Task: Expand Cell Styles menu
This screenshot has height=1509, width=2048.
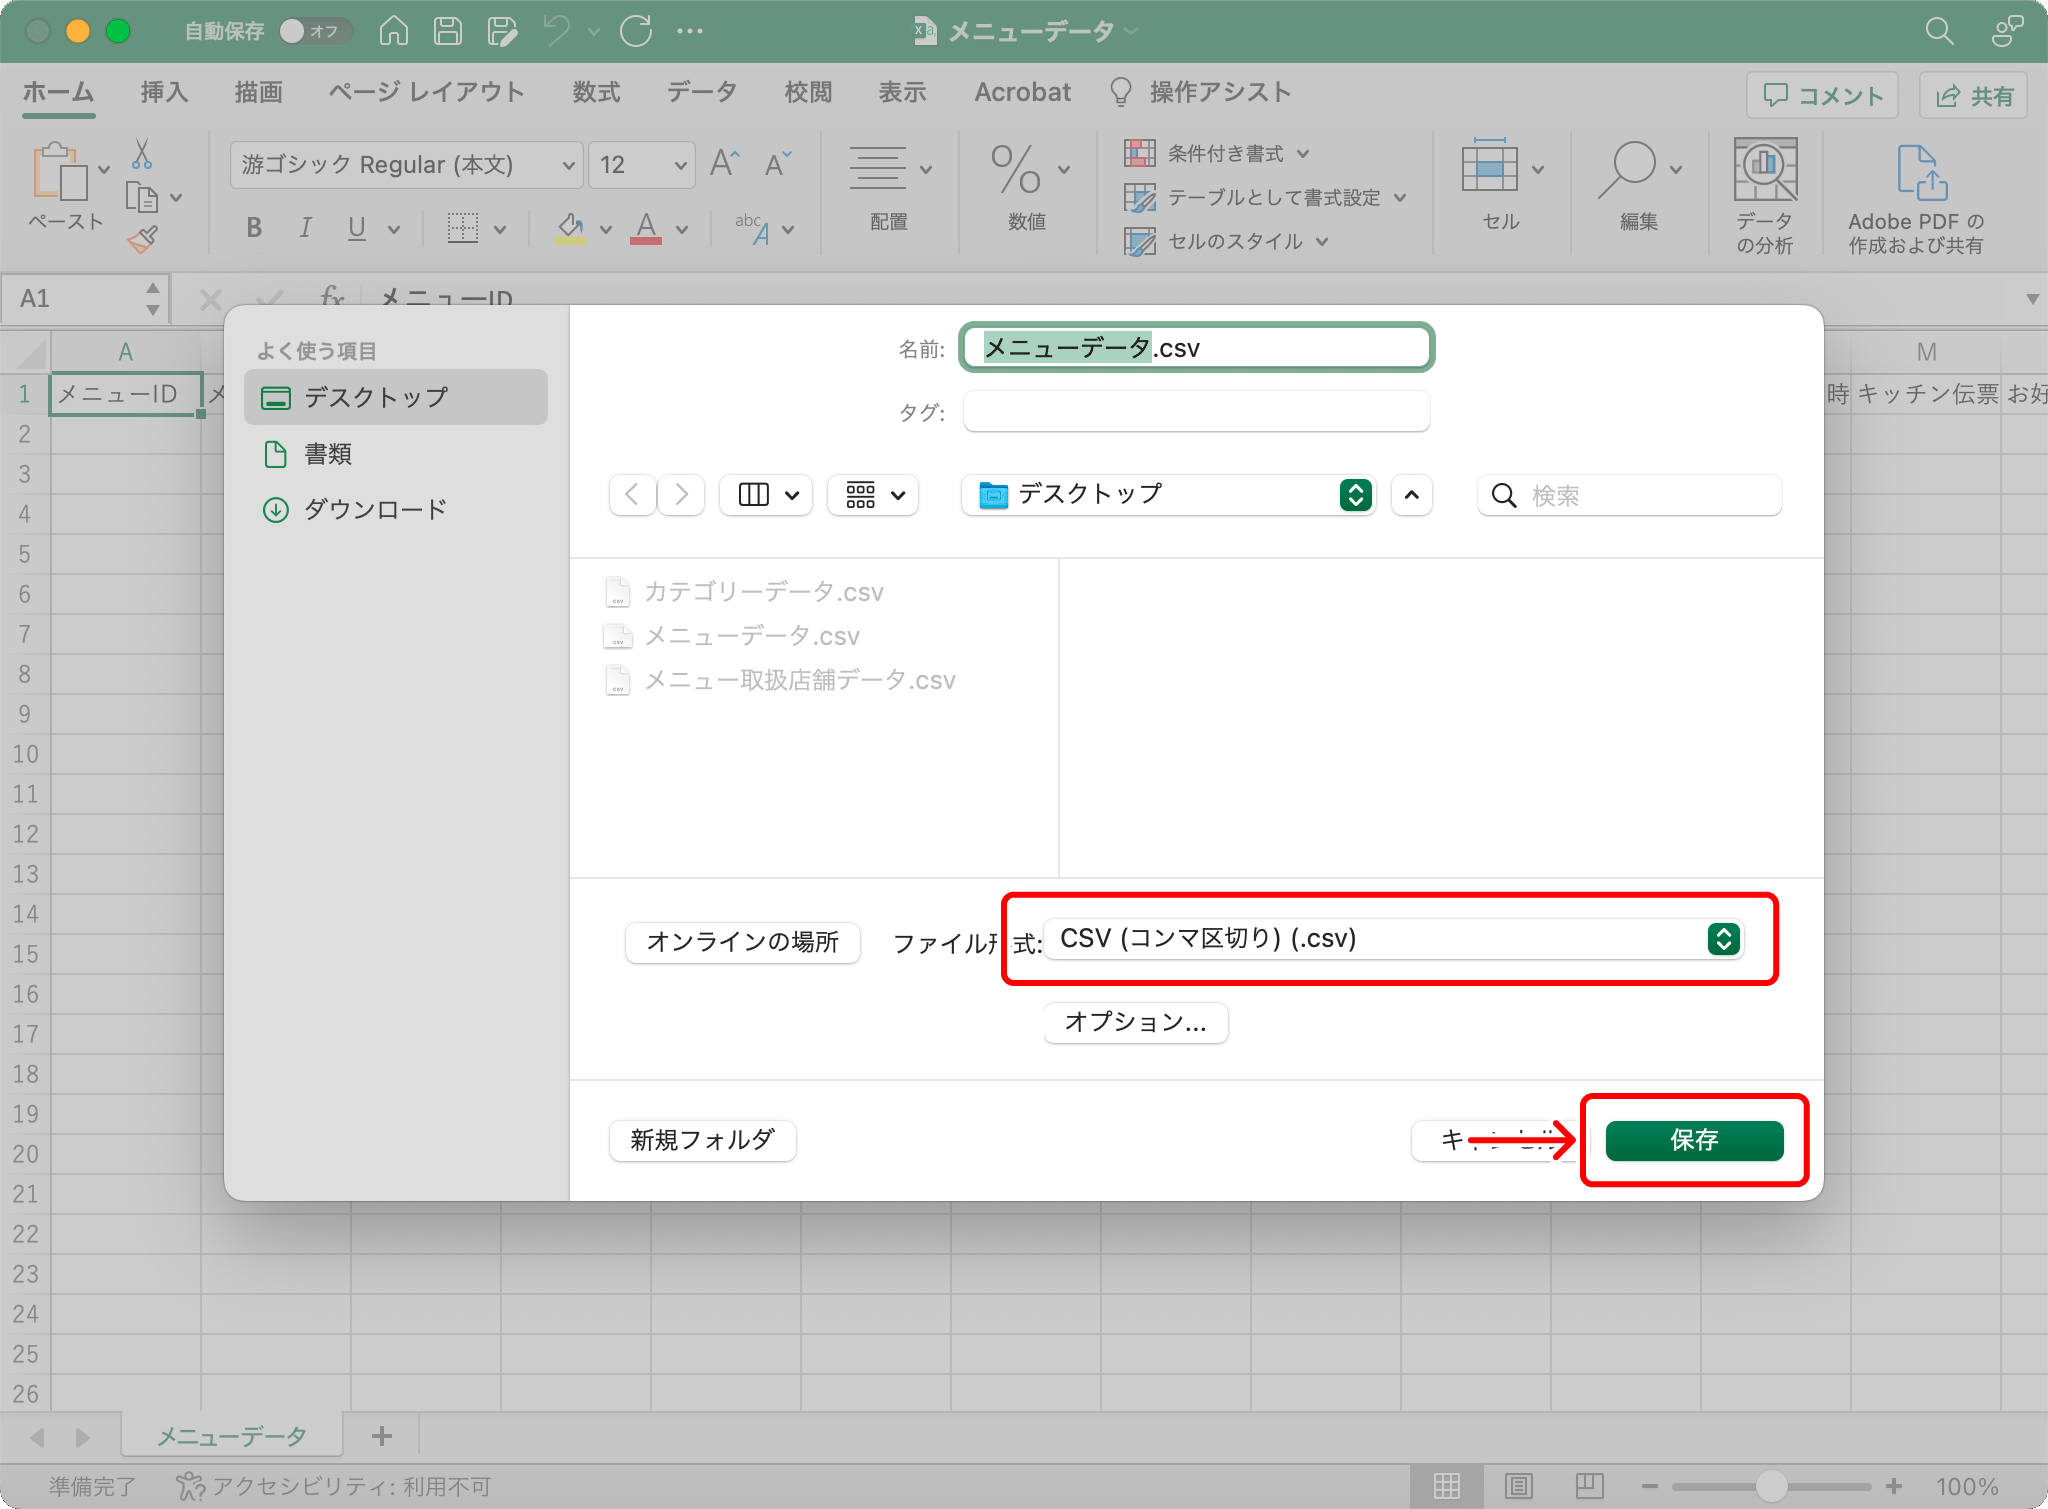Action: [1322, 242]
